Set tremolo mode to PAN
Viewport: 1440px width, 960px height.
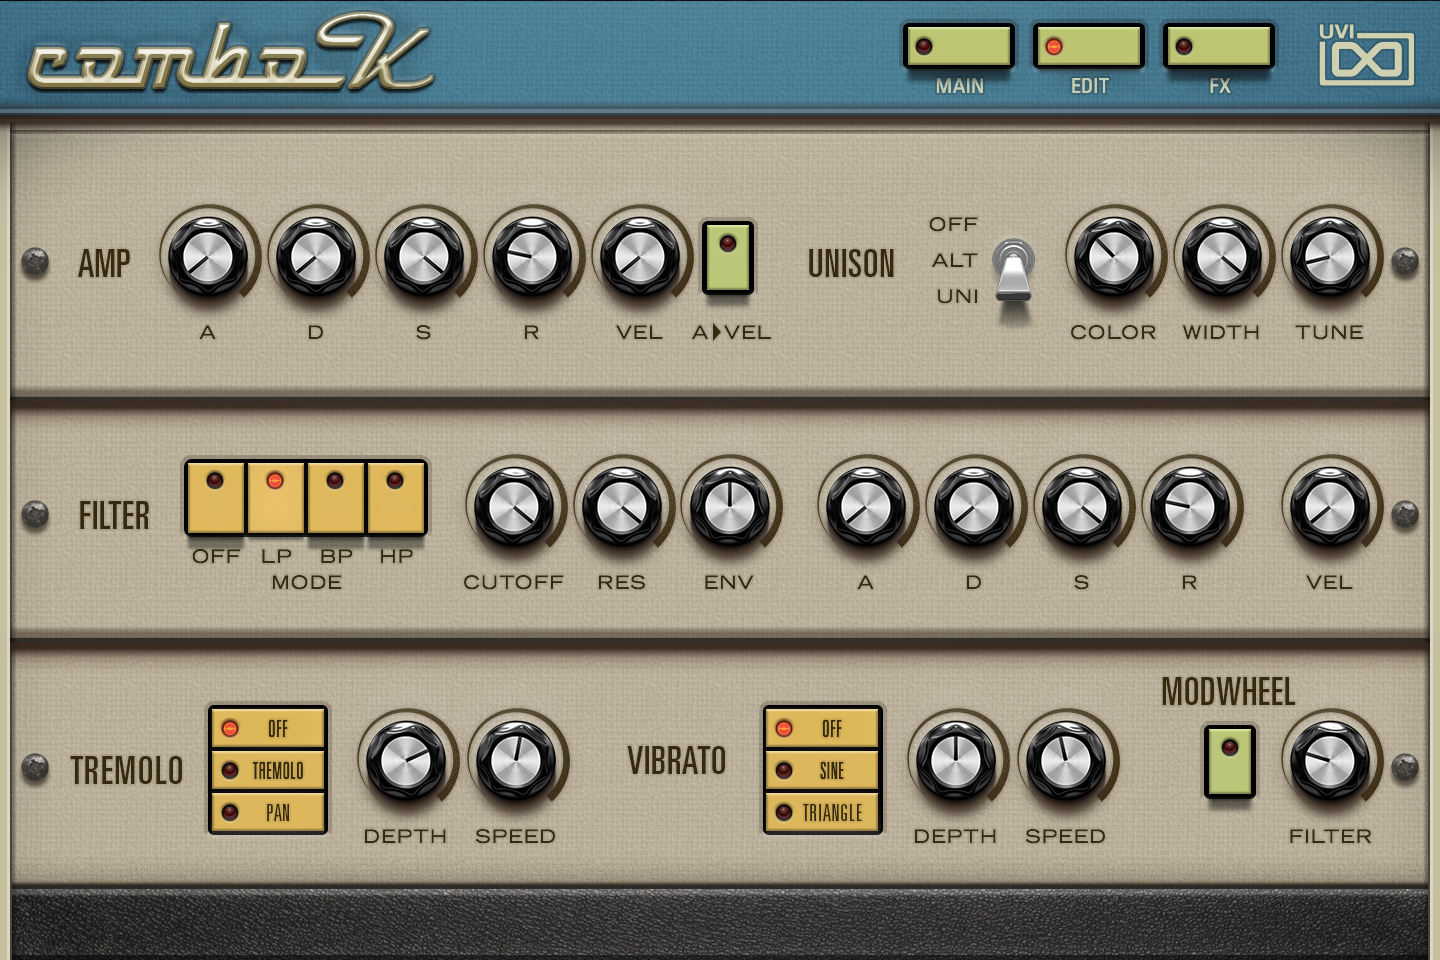(268, 812)
